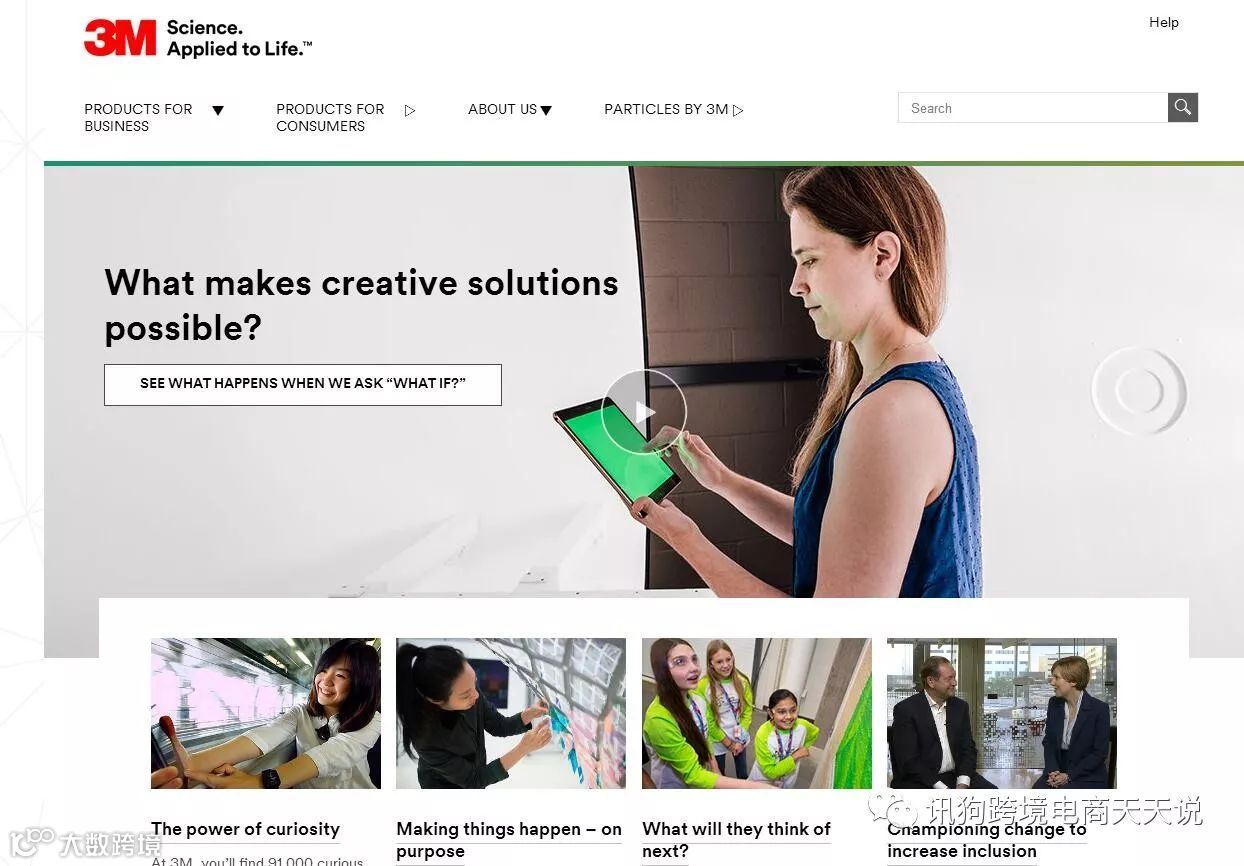1244x866 pixels.
Task: Open Making things happen on purpose link
Action: click(x=509, y=840)
